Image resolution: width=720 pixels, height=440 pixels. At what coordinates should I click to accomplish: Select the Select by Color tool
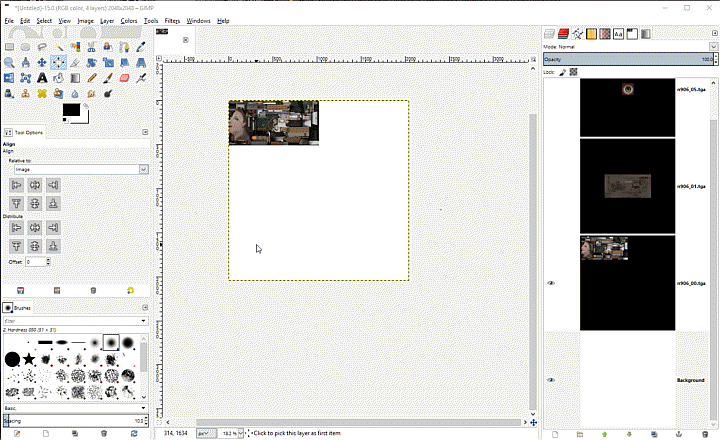75,47
